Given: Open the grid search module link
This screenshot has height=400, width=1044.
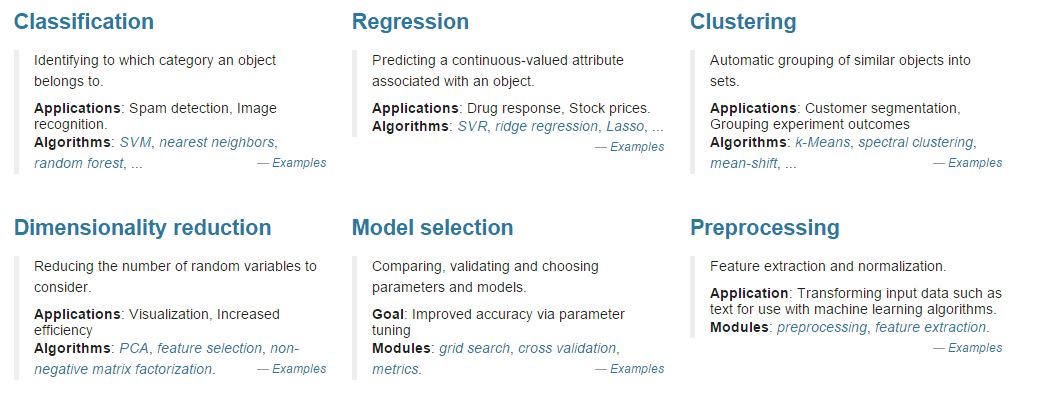Looking at the screenshot, I should (x=474, y=348).
